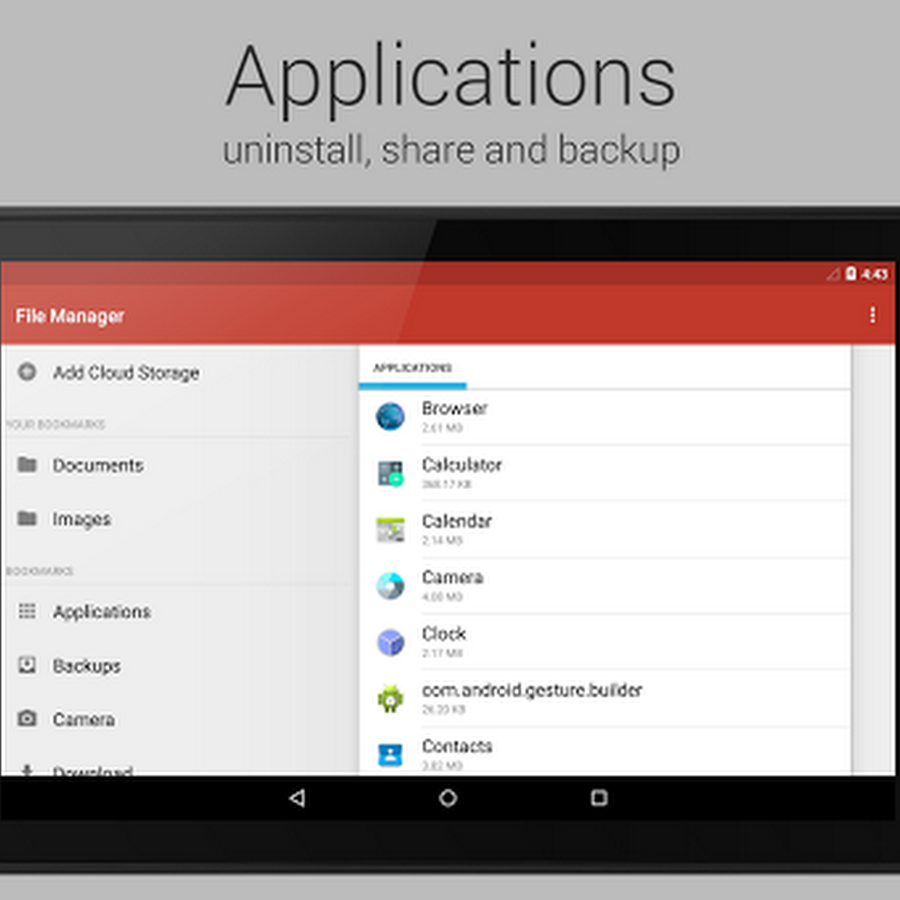This screenshot has height=900, width=900.
Task: Click the Calculator app icon
Action: pyautogui.click(x=390, y=473)
